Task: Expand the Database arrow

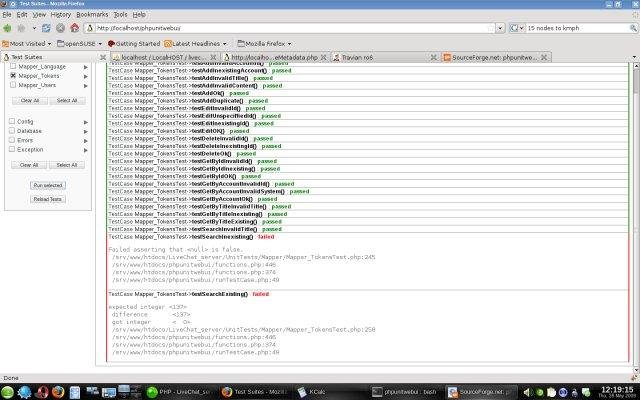Action: 86,131
